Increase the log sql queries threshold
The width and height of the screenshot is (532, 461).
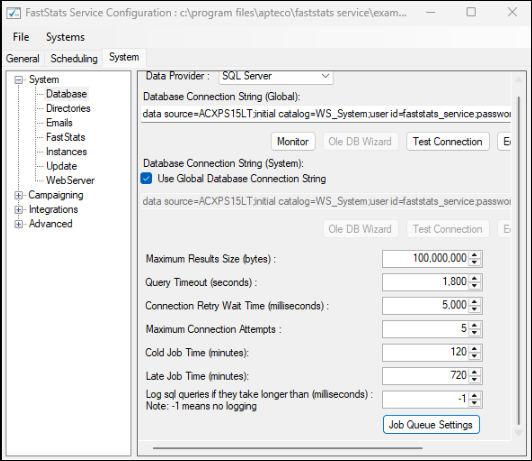point(475,396)
